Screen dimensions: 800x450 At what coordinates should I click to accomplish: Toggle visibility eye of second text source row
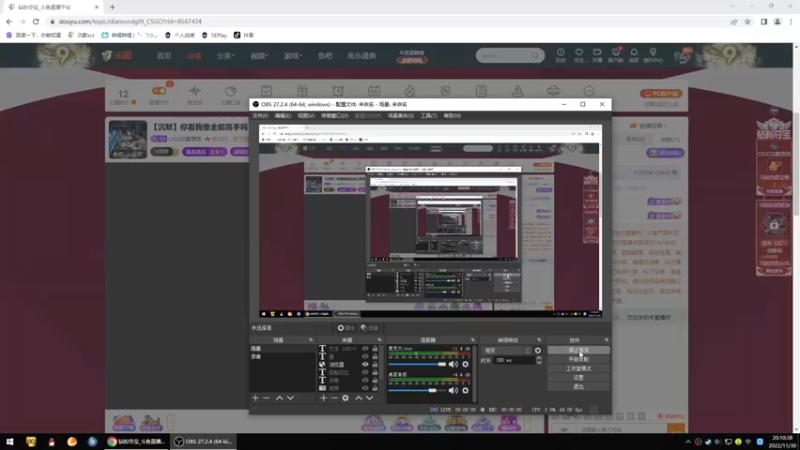pyautogui.click(x=365, y=357)
